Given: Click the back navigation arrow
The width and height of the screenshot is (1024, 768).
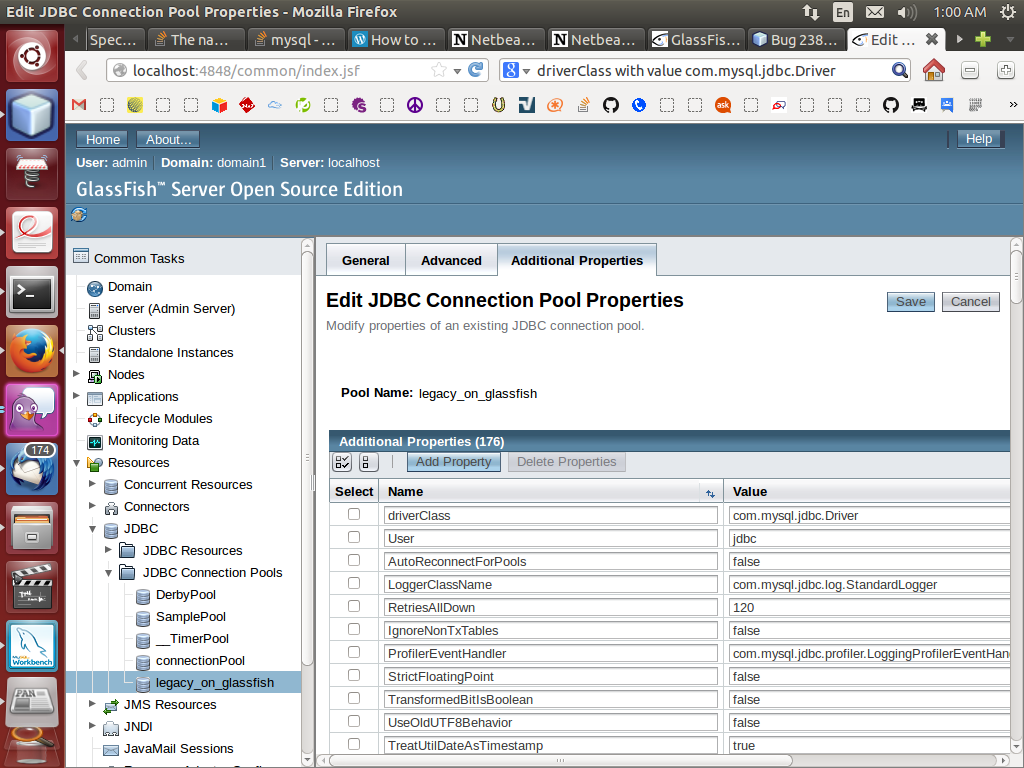Looking at the screenshot, I should click(82, 70).
